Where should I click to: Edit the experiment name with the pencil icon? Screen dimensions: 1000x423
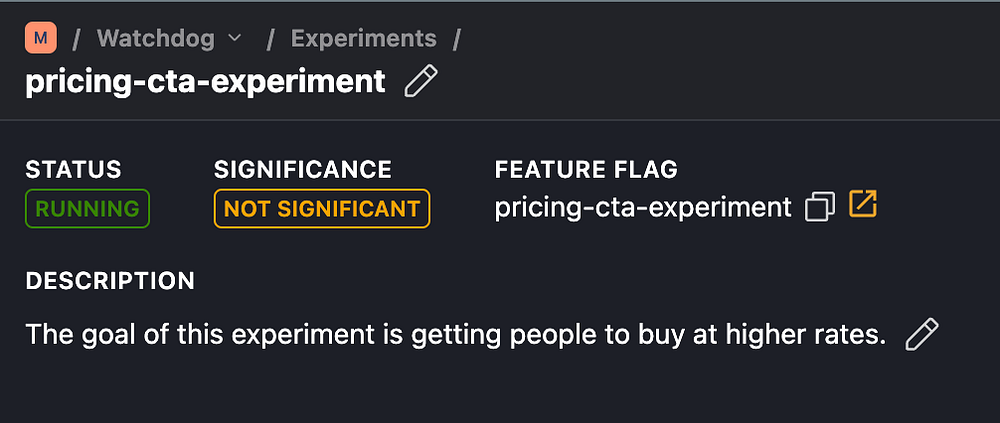421,81
